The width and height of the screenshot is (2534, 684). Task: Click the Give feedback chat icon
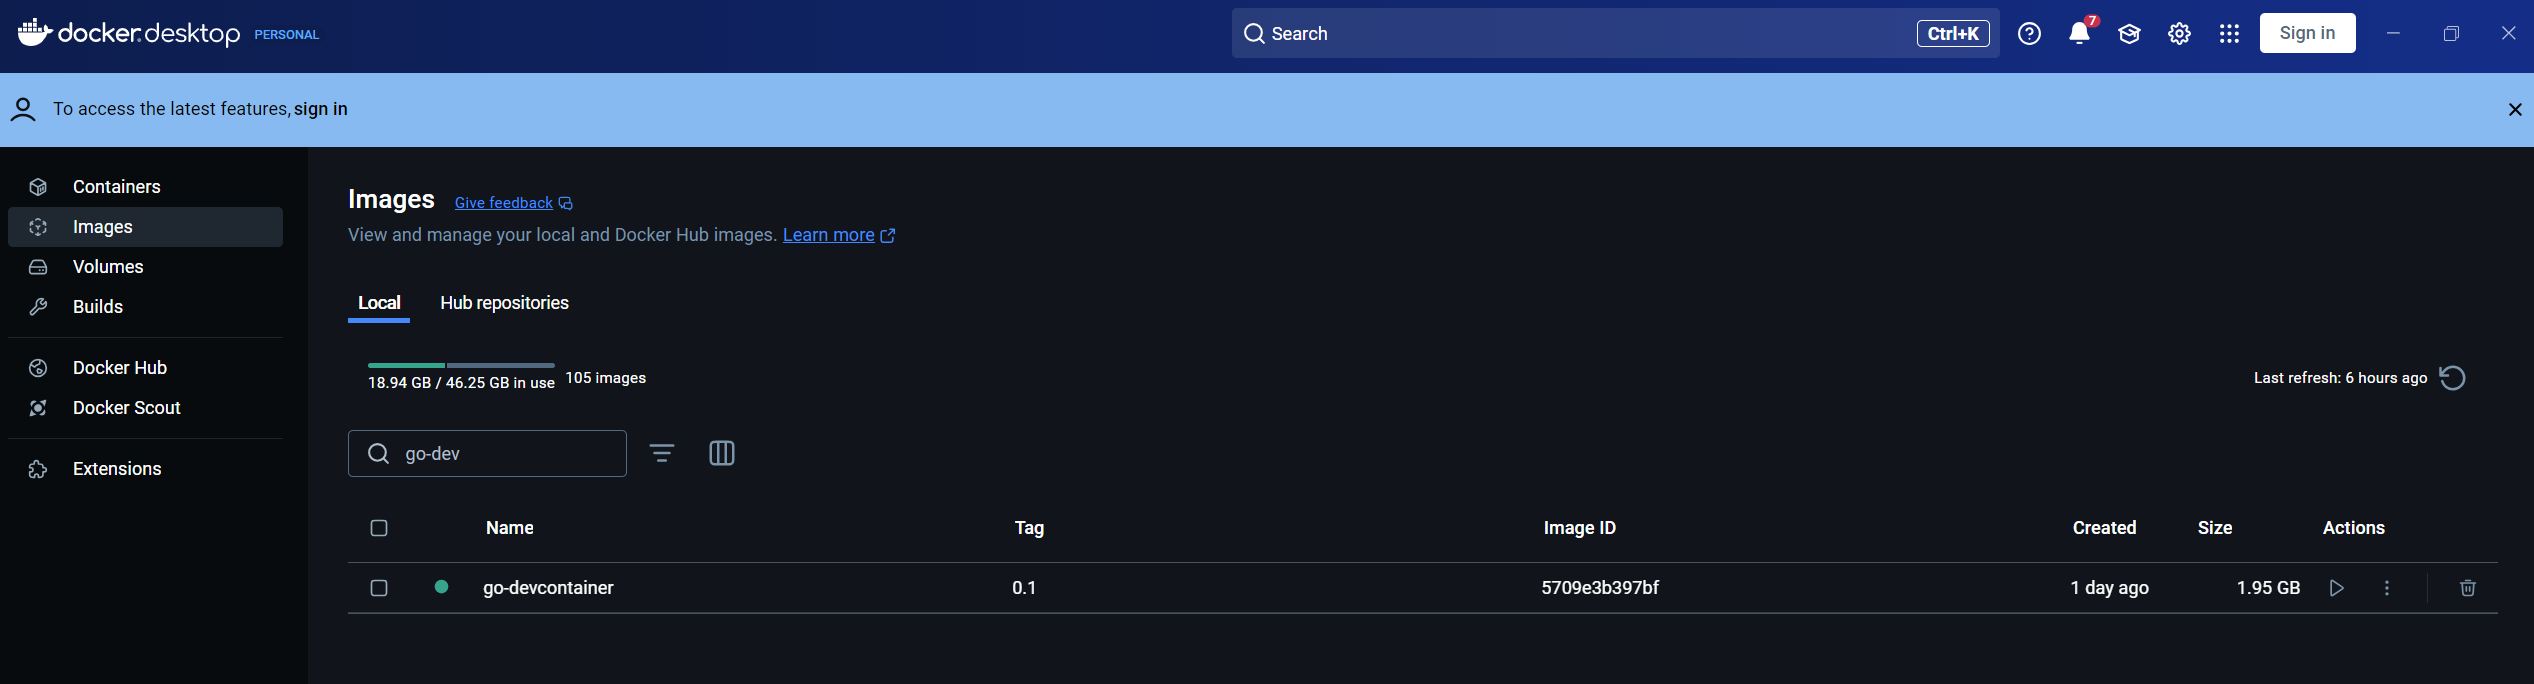coord(566,204)
